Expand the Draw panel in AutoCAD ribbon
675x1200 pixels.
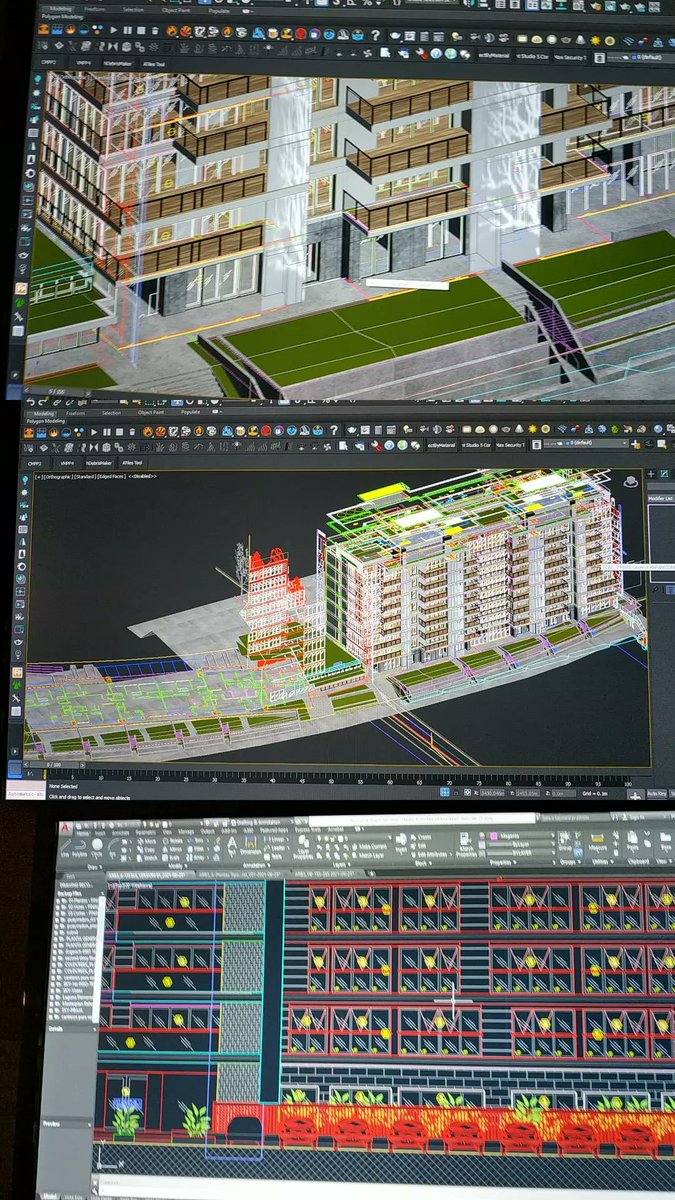(x=95, y=865)
